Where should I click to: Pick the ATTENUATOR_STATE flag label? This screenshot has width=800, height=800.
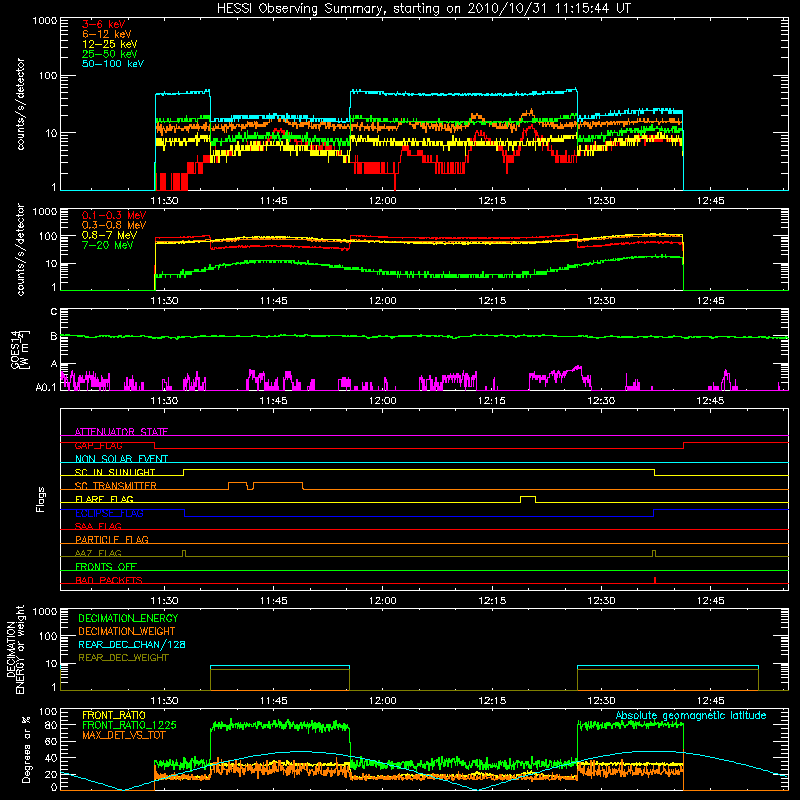[x=121, y=432]
